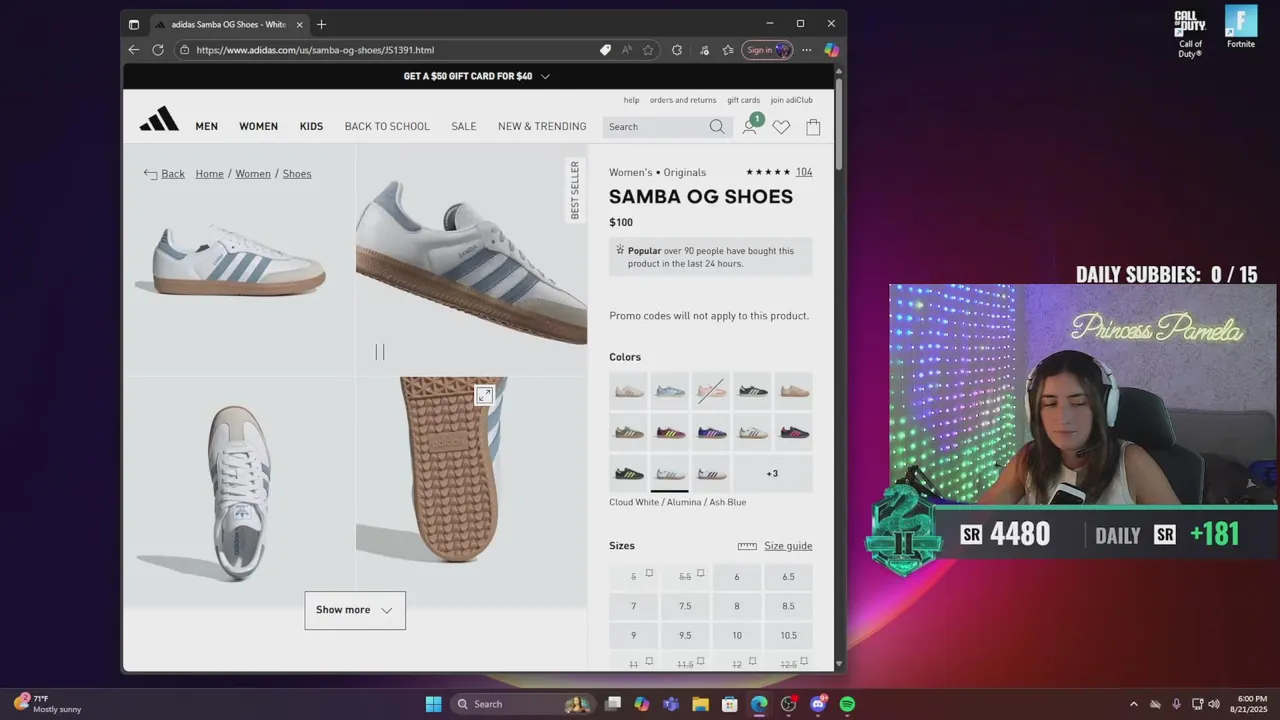This screenshot has height=720, width=1280.
Task: Open browser Settings and more ellipsis
Action: [x=806, y=50]
